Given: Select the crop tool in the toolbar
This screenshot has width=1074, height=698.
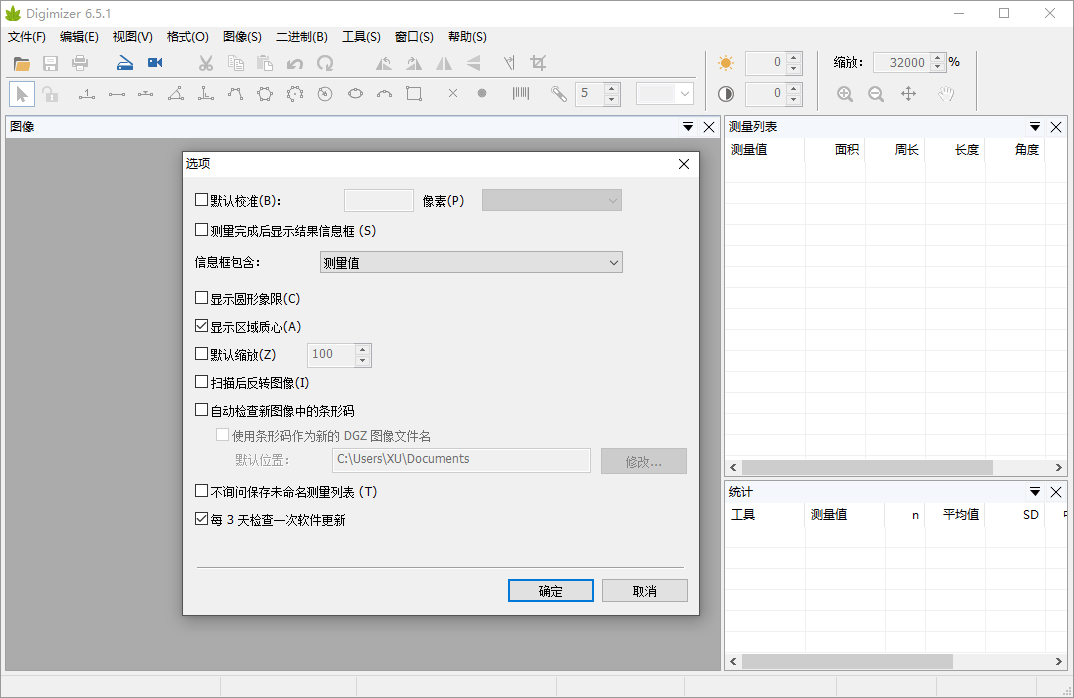Looking at the screenshot, I should pyautogui.click(x=538, y=62).
